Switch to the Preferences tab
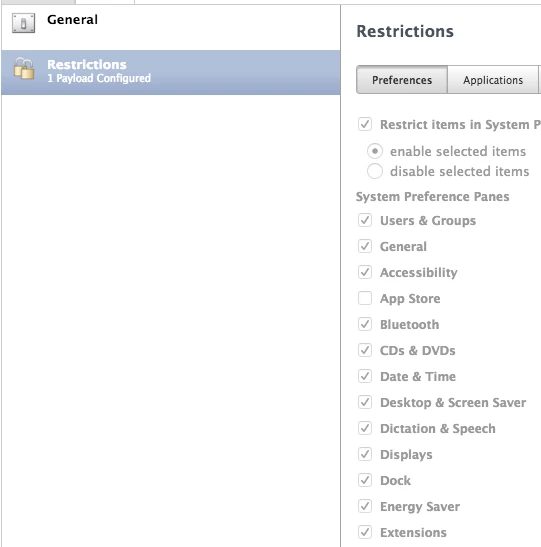The height and width of the screenshot is (547, 541). [402, 80]
